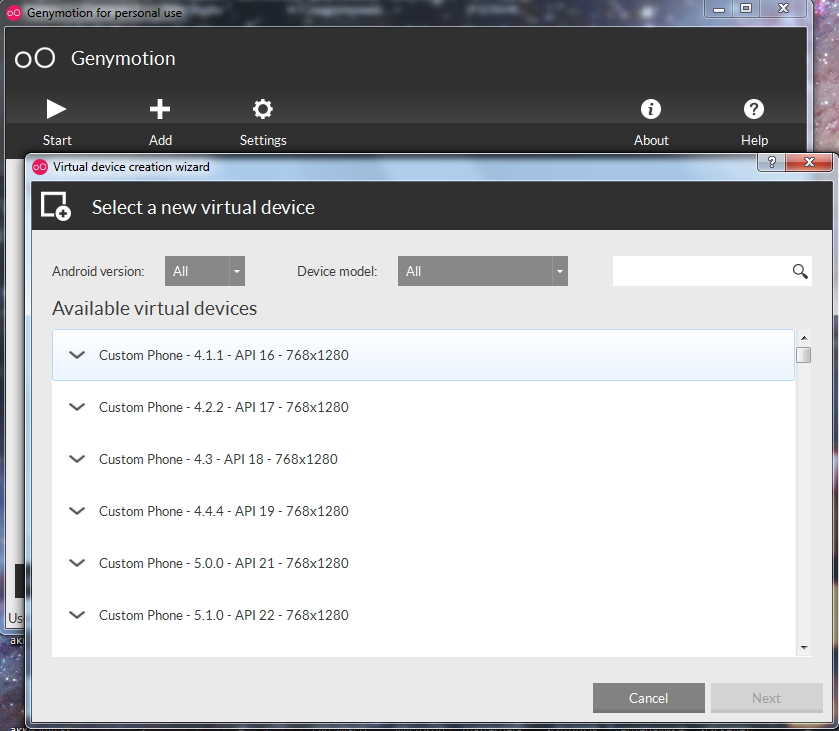The height and width of the screenshot is (731, 839).
Task: Select Custom Phone - 4.1.1 - API 16 row text
Action: point(224,355)
